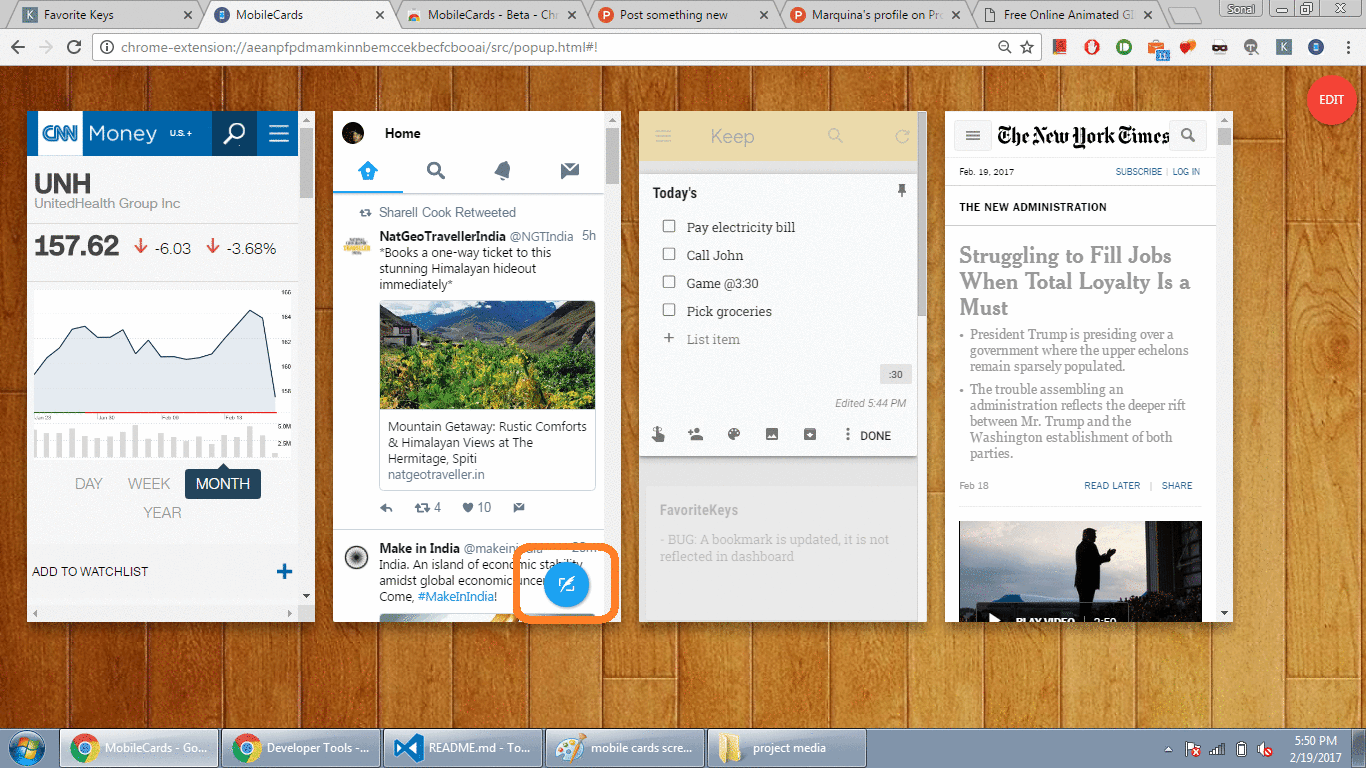Open the Windows Start button
This screenshot has width=1366, height=768.
(x=27, y=747)
